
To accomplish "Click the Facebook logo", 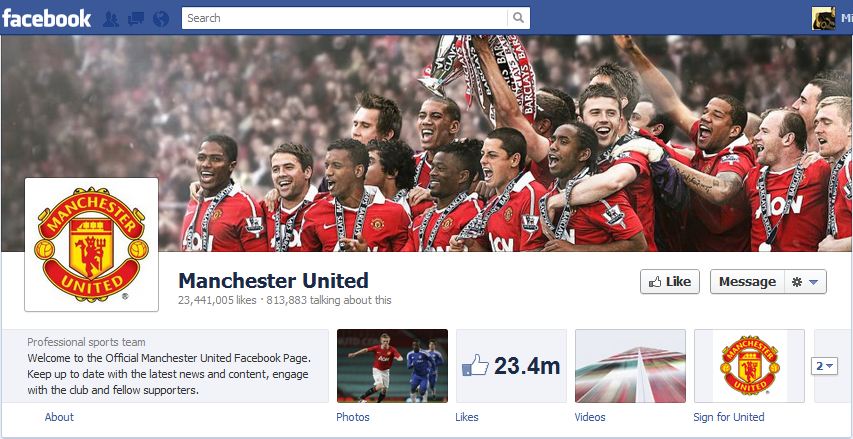I will (46, 18).
